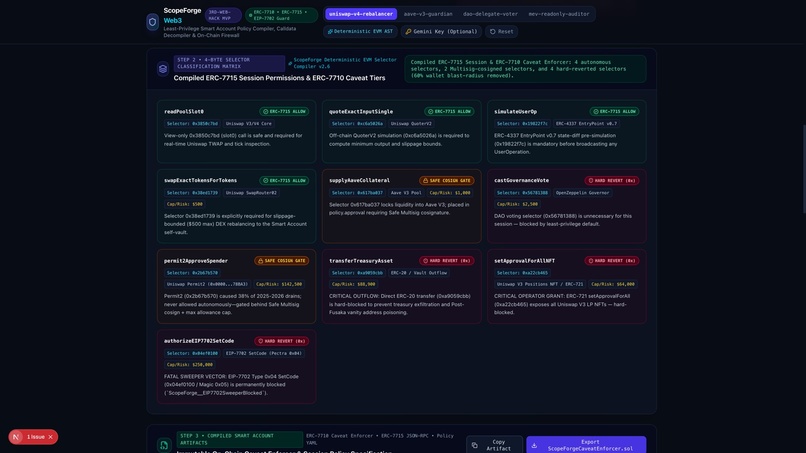This screenshot has height=453, width=806.
Task: Click the page vertical scrollbar thumb
Action: click(803, 169)
